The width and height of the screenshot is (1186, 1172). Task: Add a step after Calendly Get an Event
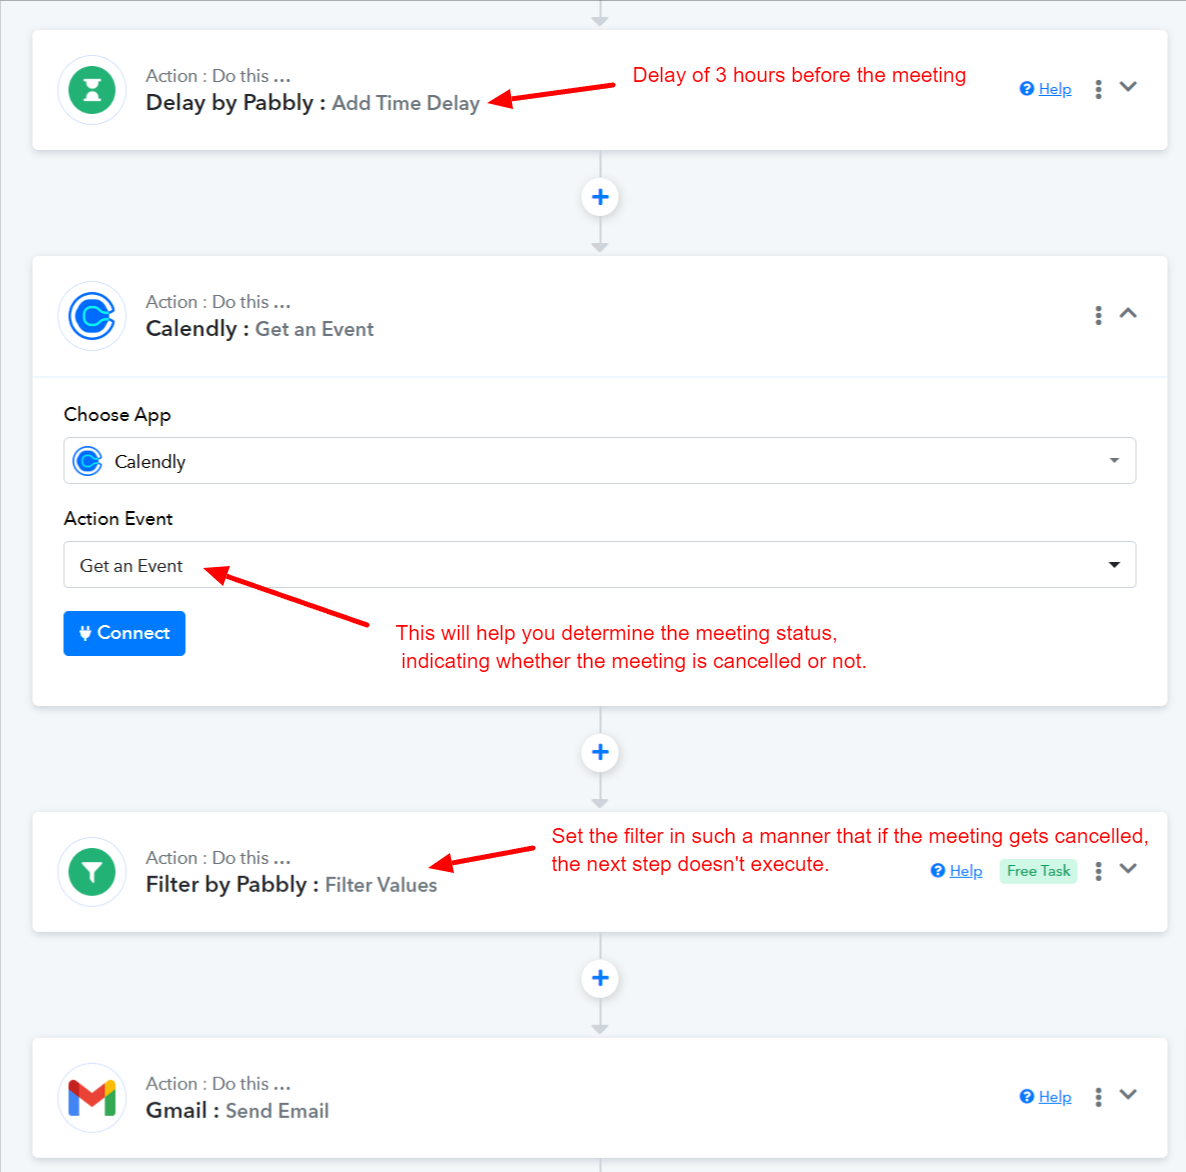coord(600,752)
